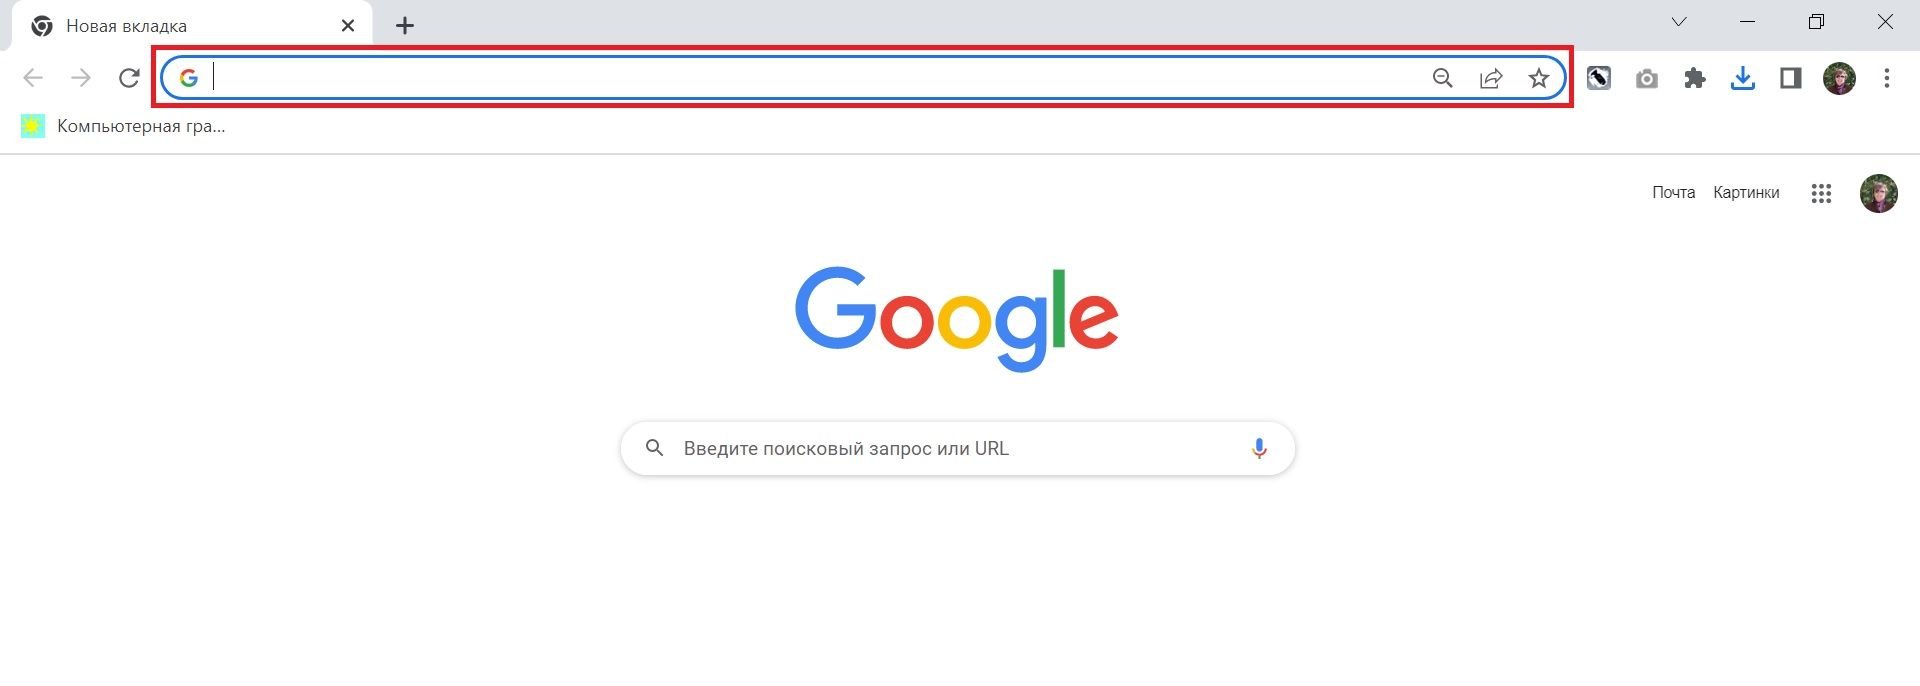Open the "Картинки" link
The image size is (1920, 686).
(x=1746, y=193)
